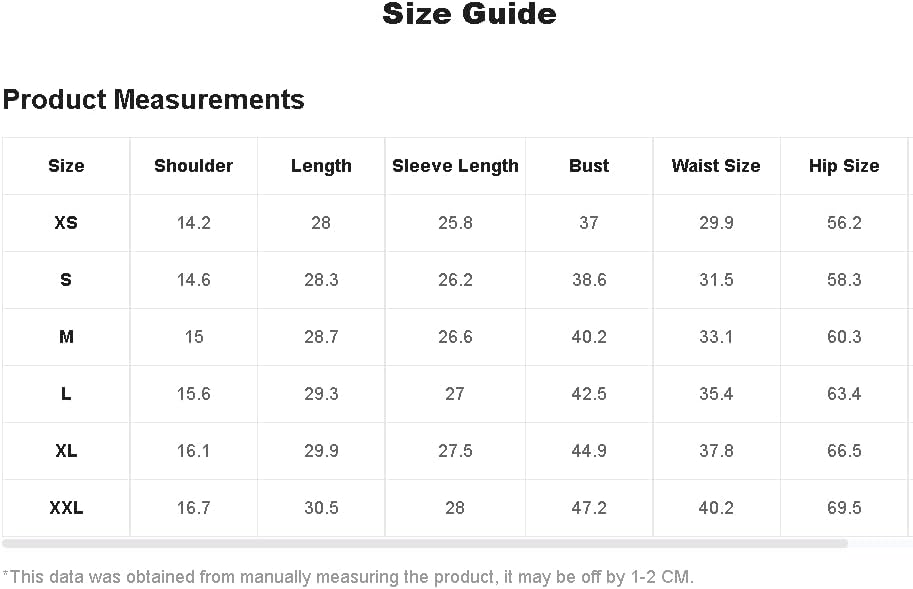Select the Bust column header
Screen dimensions: 913x589
pos(589,166)
